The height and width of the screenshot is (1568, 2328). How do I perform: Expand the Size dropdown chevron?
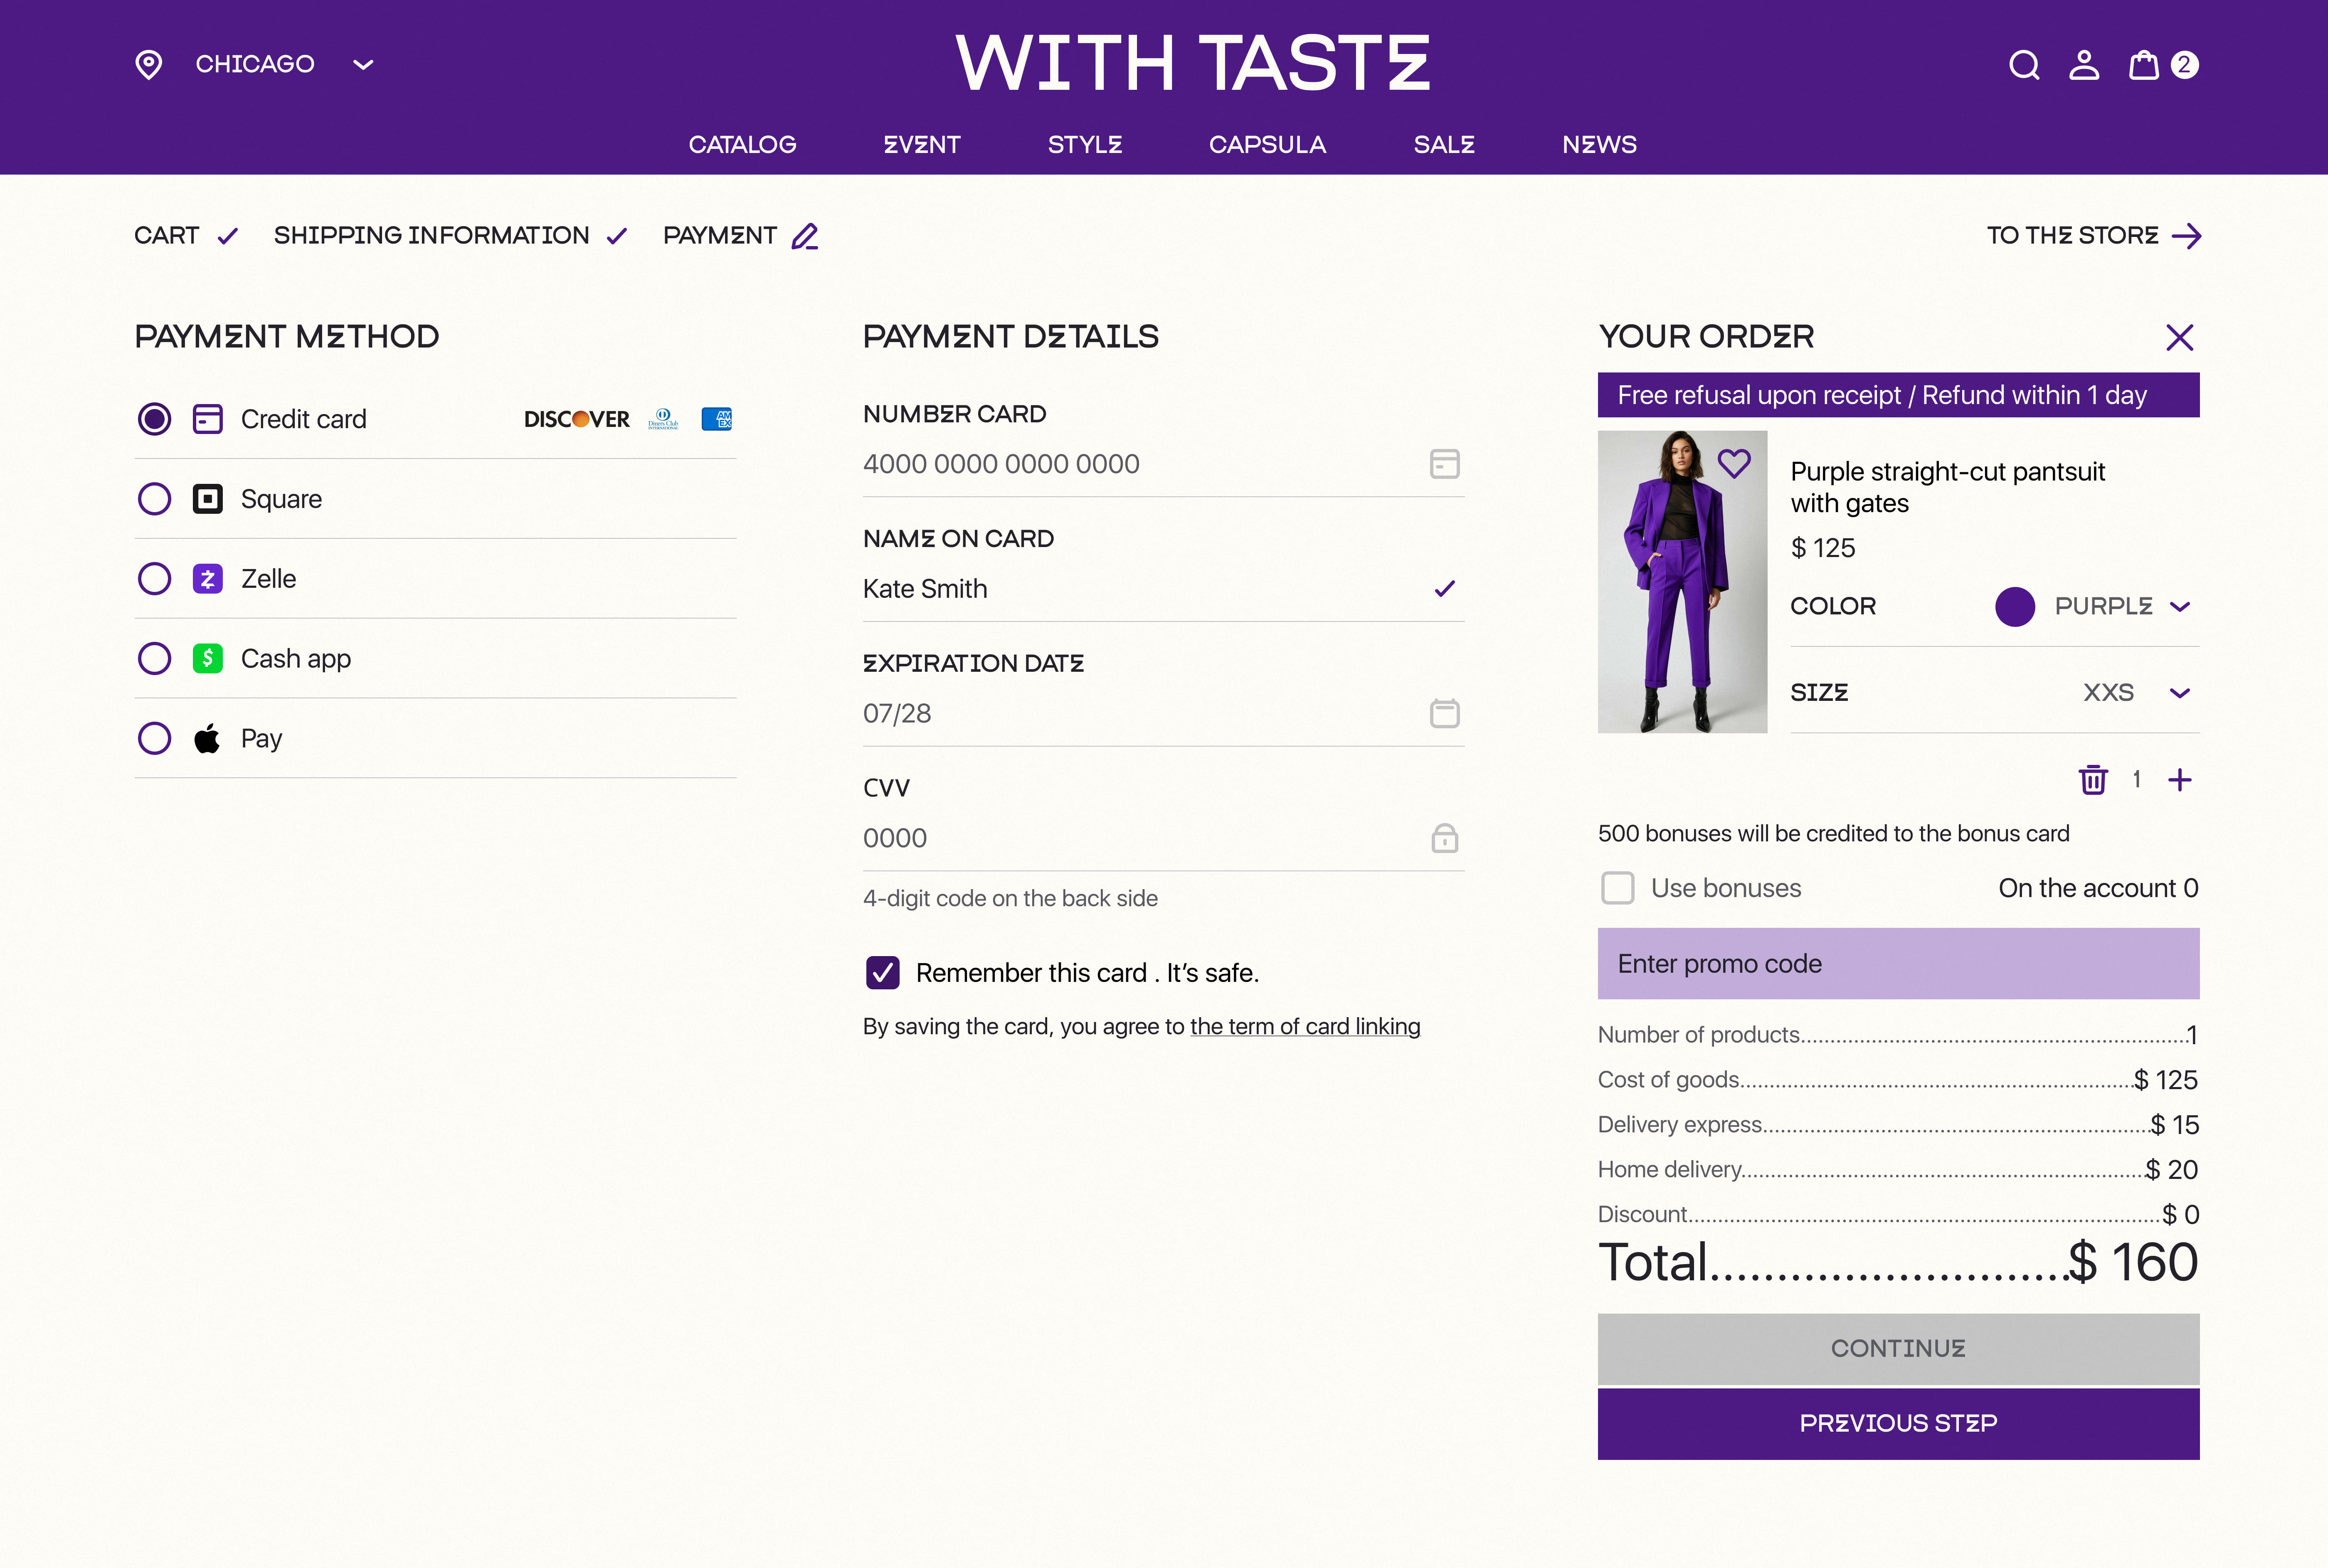pos(2181,693)
